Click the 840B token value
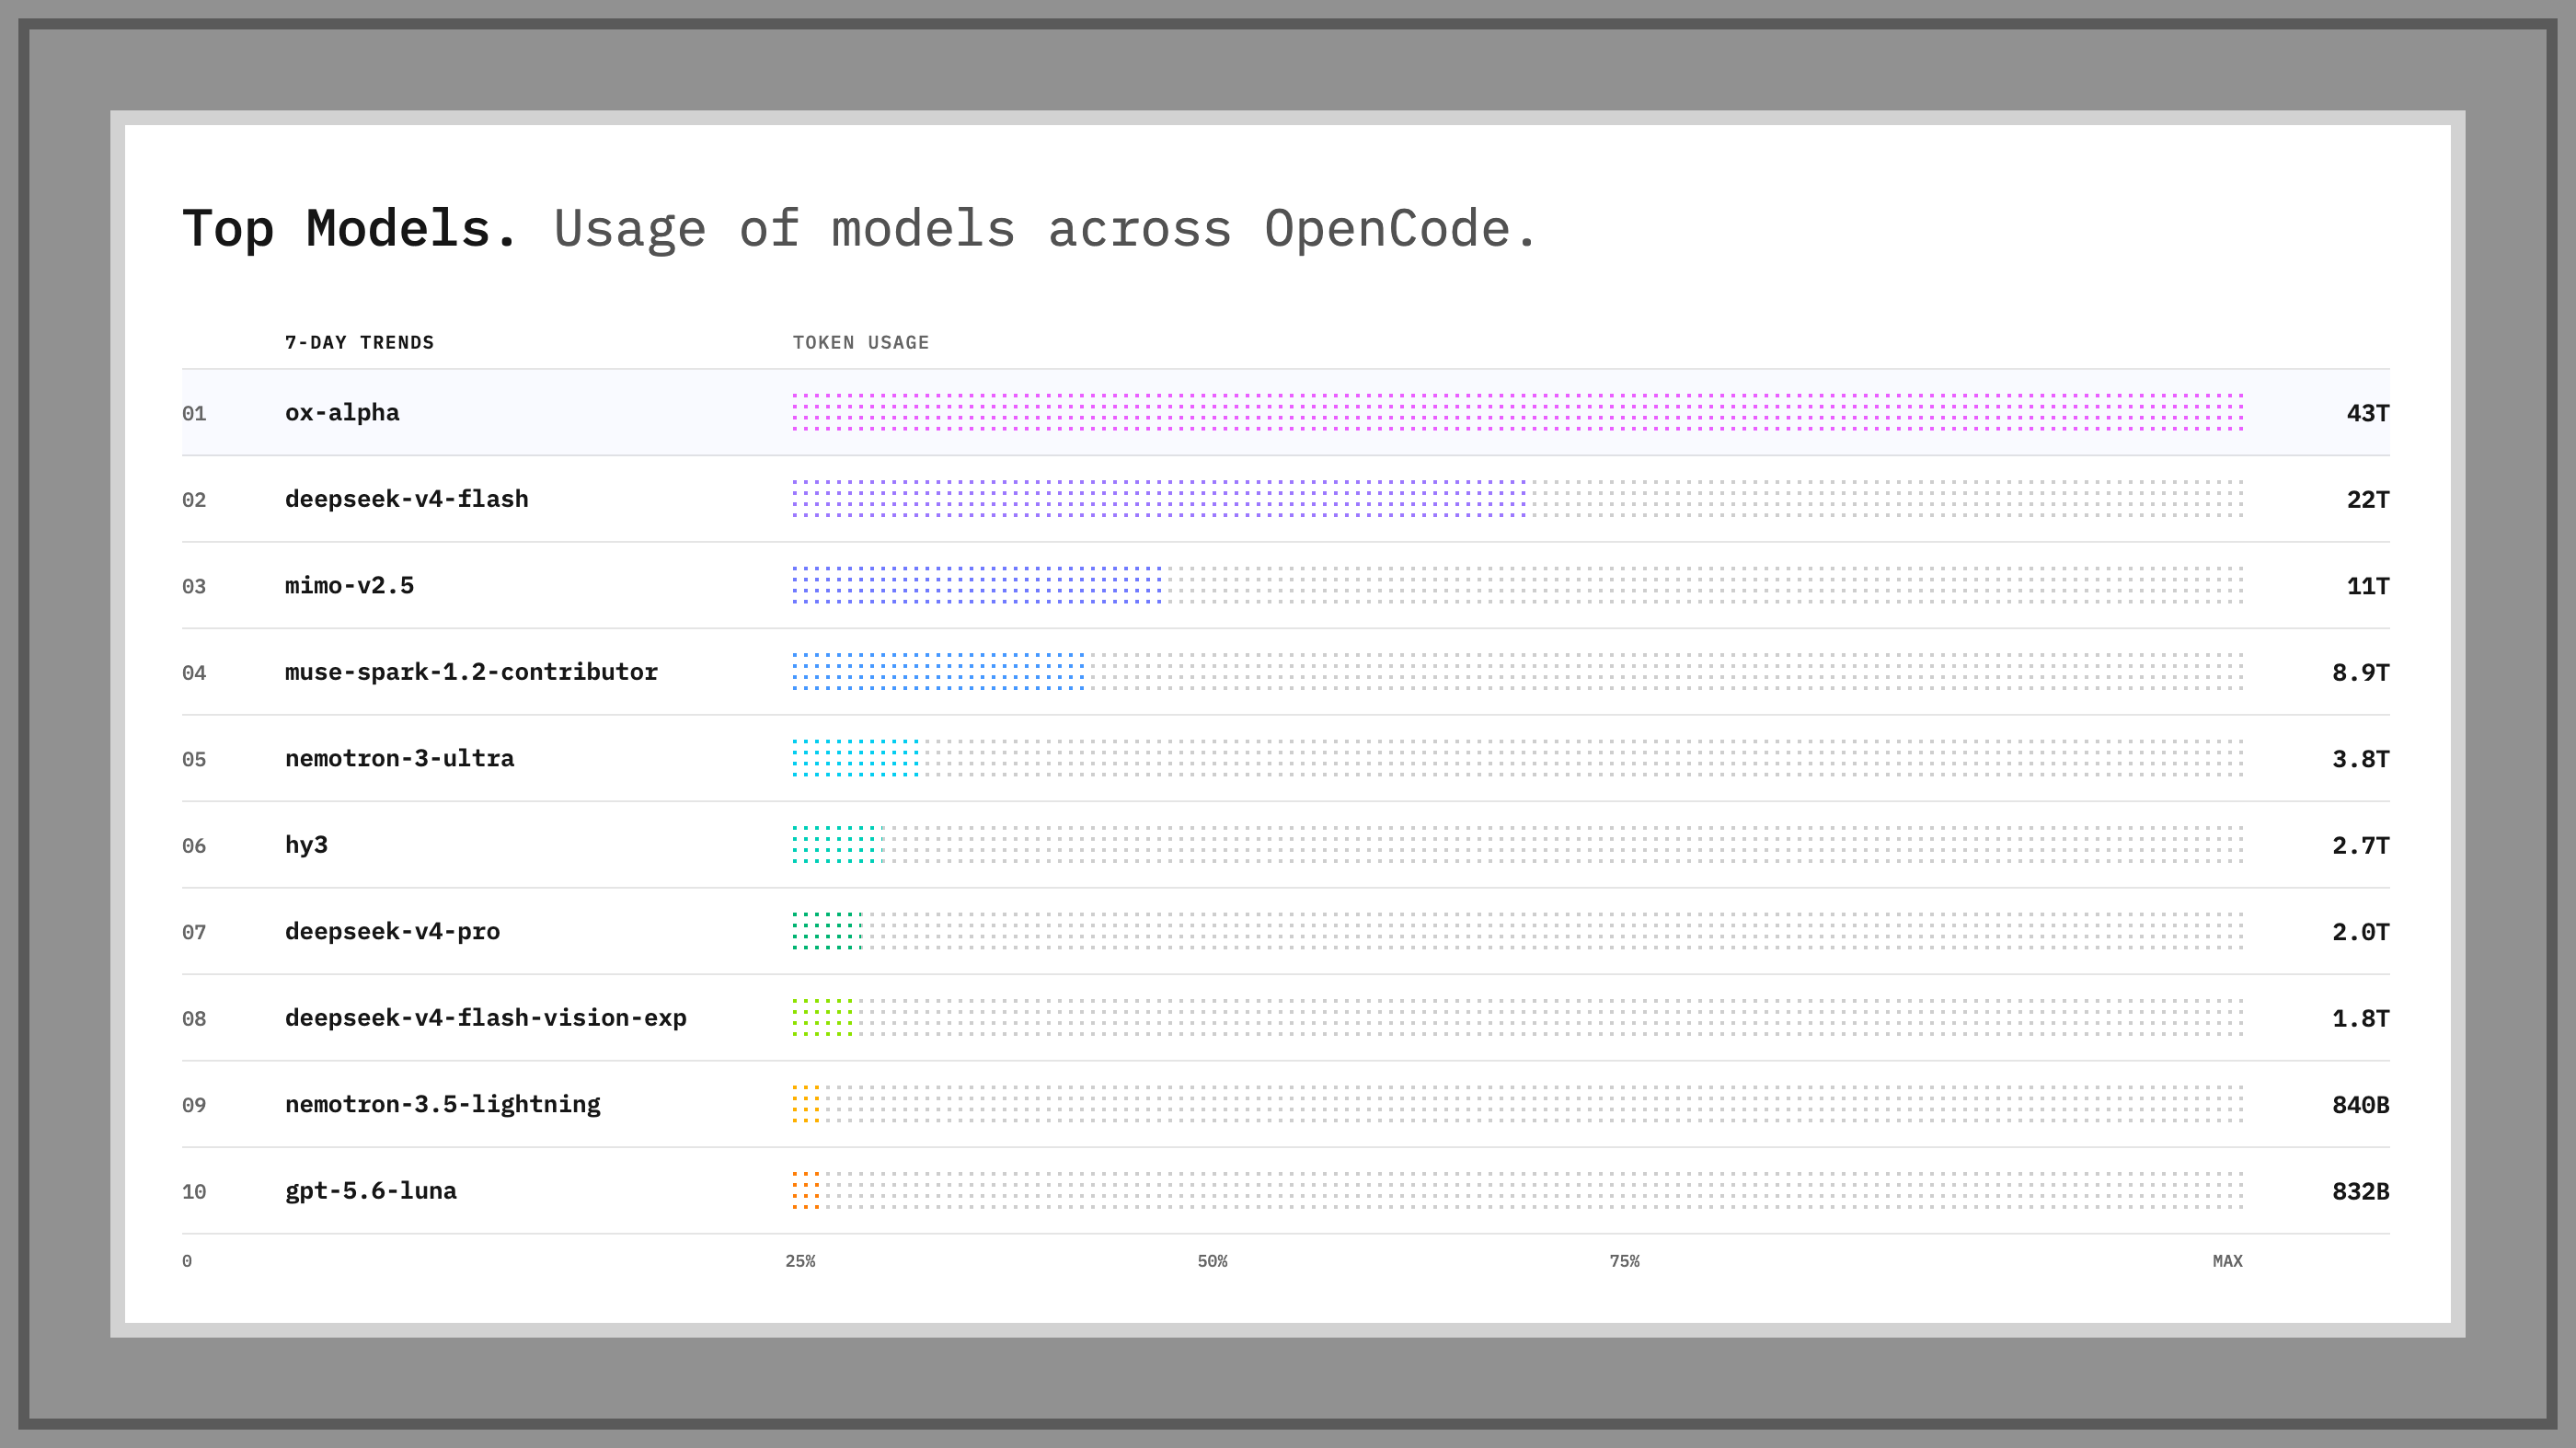2576x1448 pixels. coord(2361,1105)
